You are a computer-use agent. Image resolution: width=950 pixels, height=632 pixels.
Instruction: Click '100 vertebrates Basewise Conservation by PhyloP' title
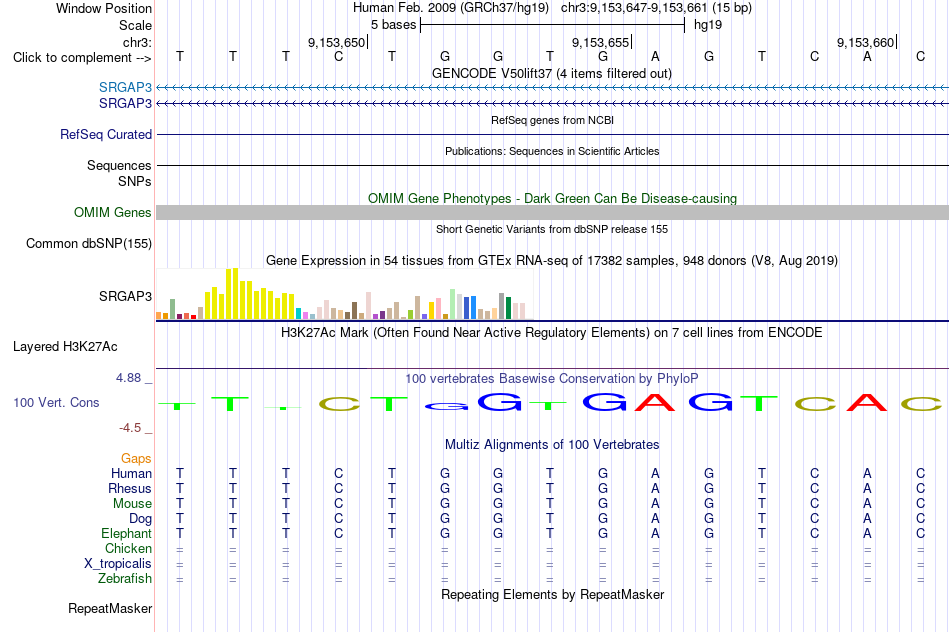[552, 379]
